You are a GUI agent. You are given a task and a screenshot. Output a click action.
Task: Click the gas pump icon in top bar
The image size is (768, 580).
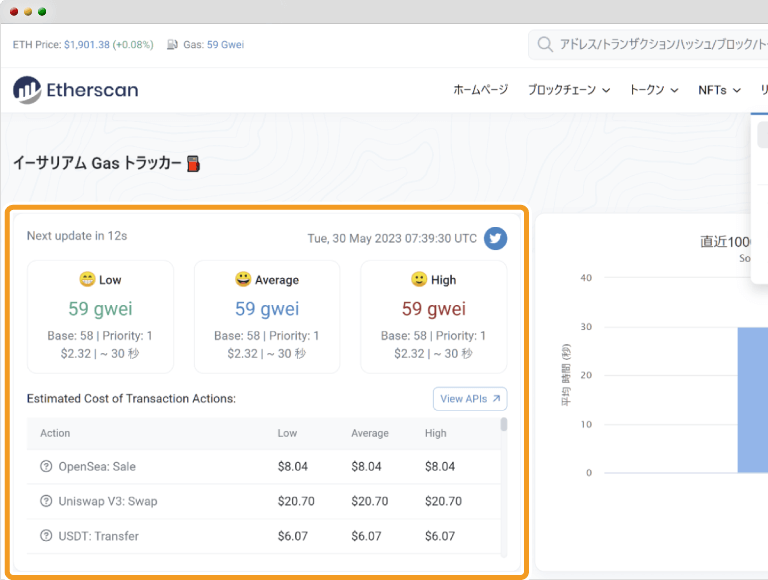point(172,45)
